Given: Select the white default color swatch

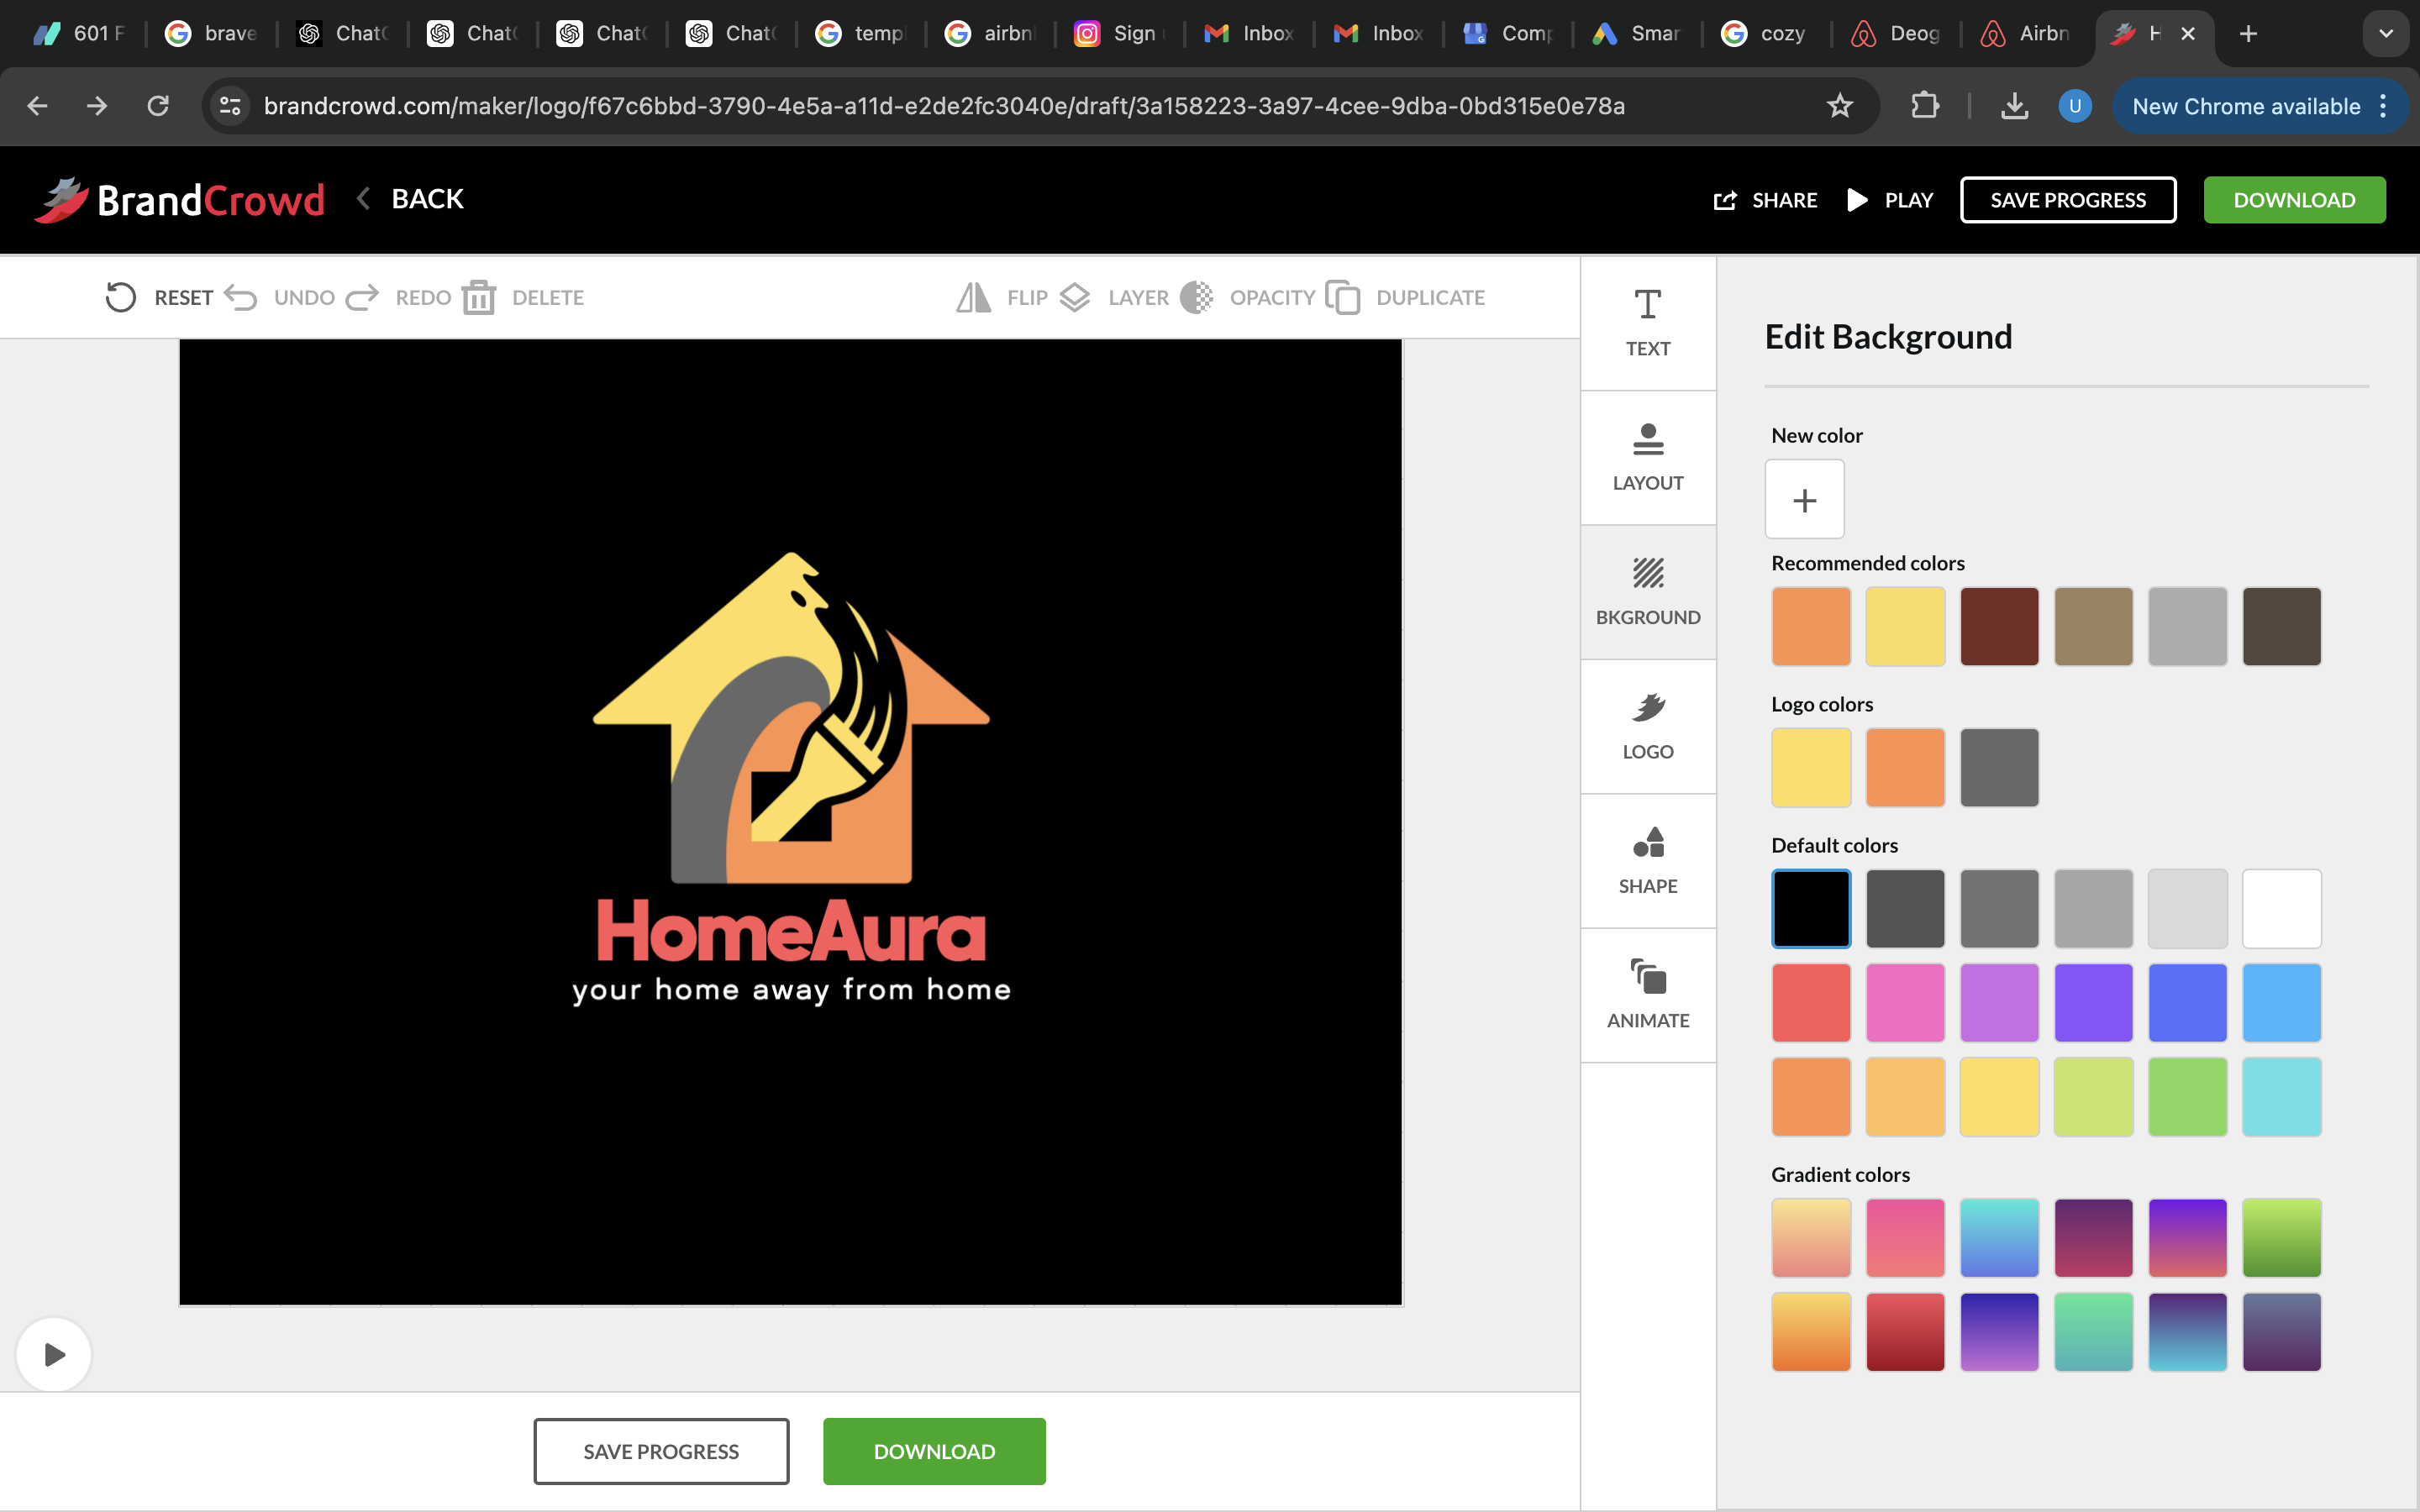Looking at the screenshot, I should click(x=2281, y=908).
